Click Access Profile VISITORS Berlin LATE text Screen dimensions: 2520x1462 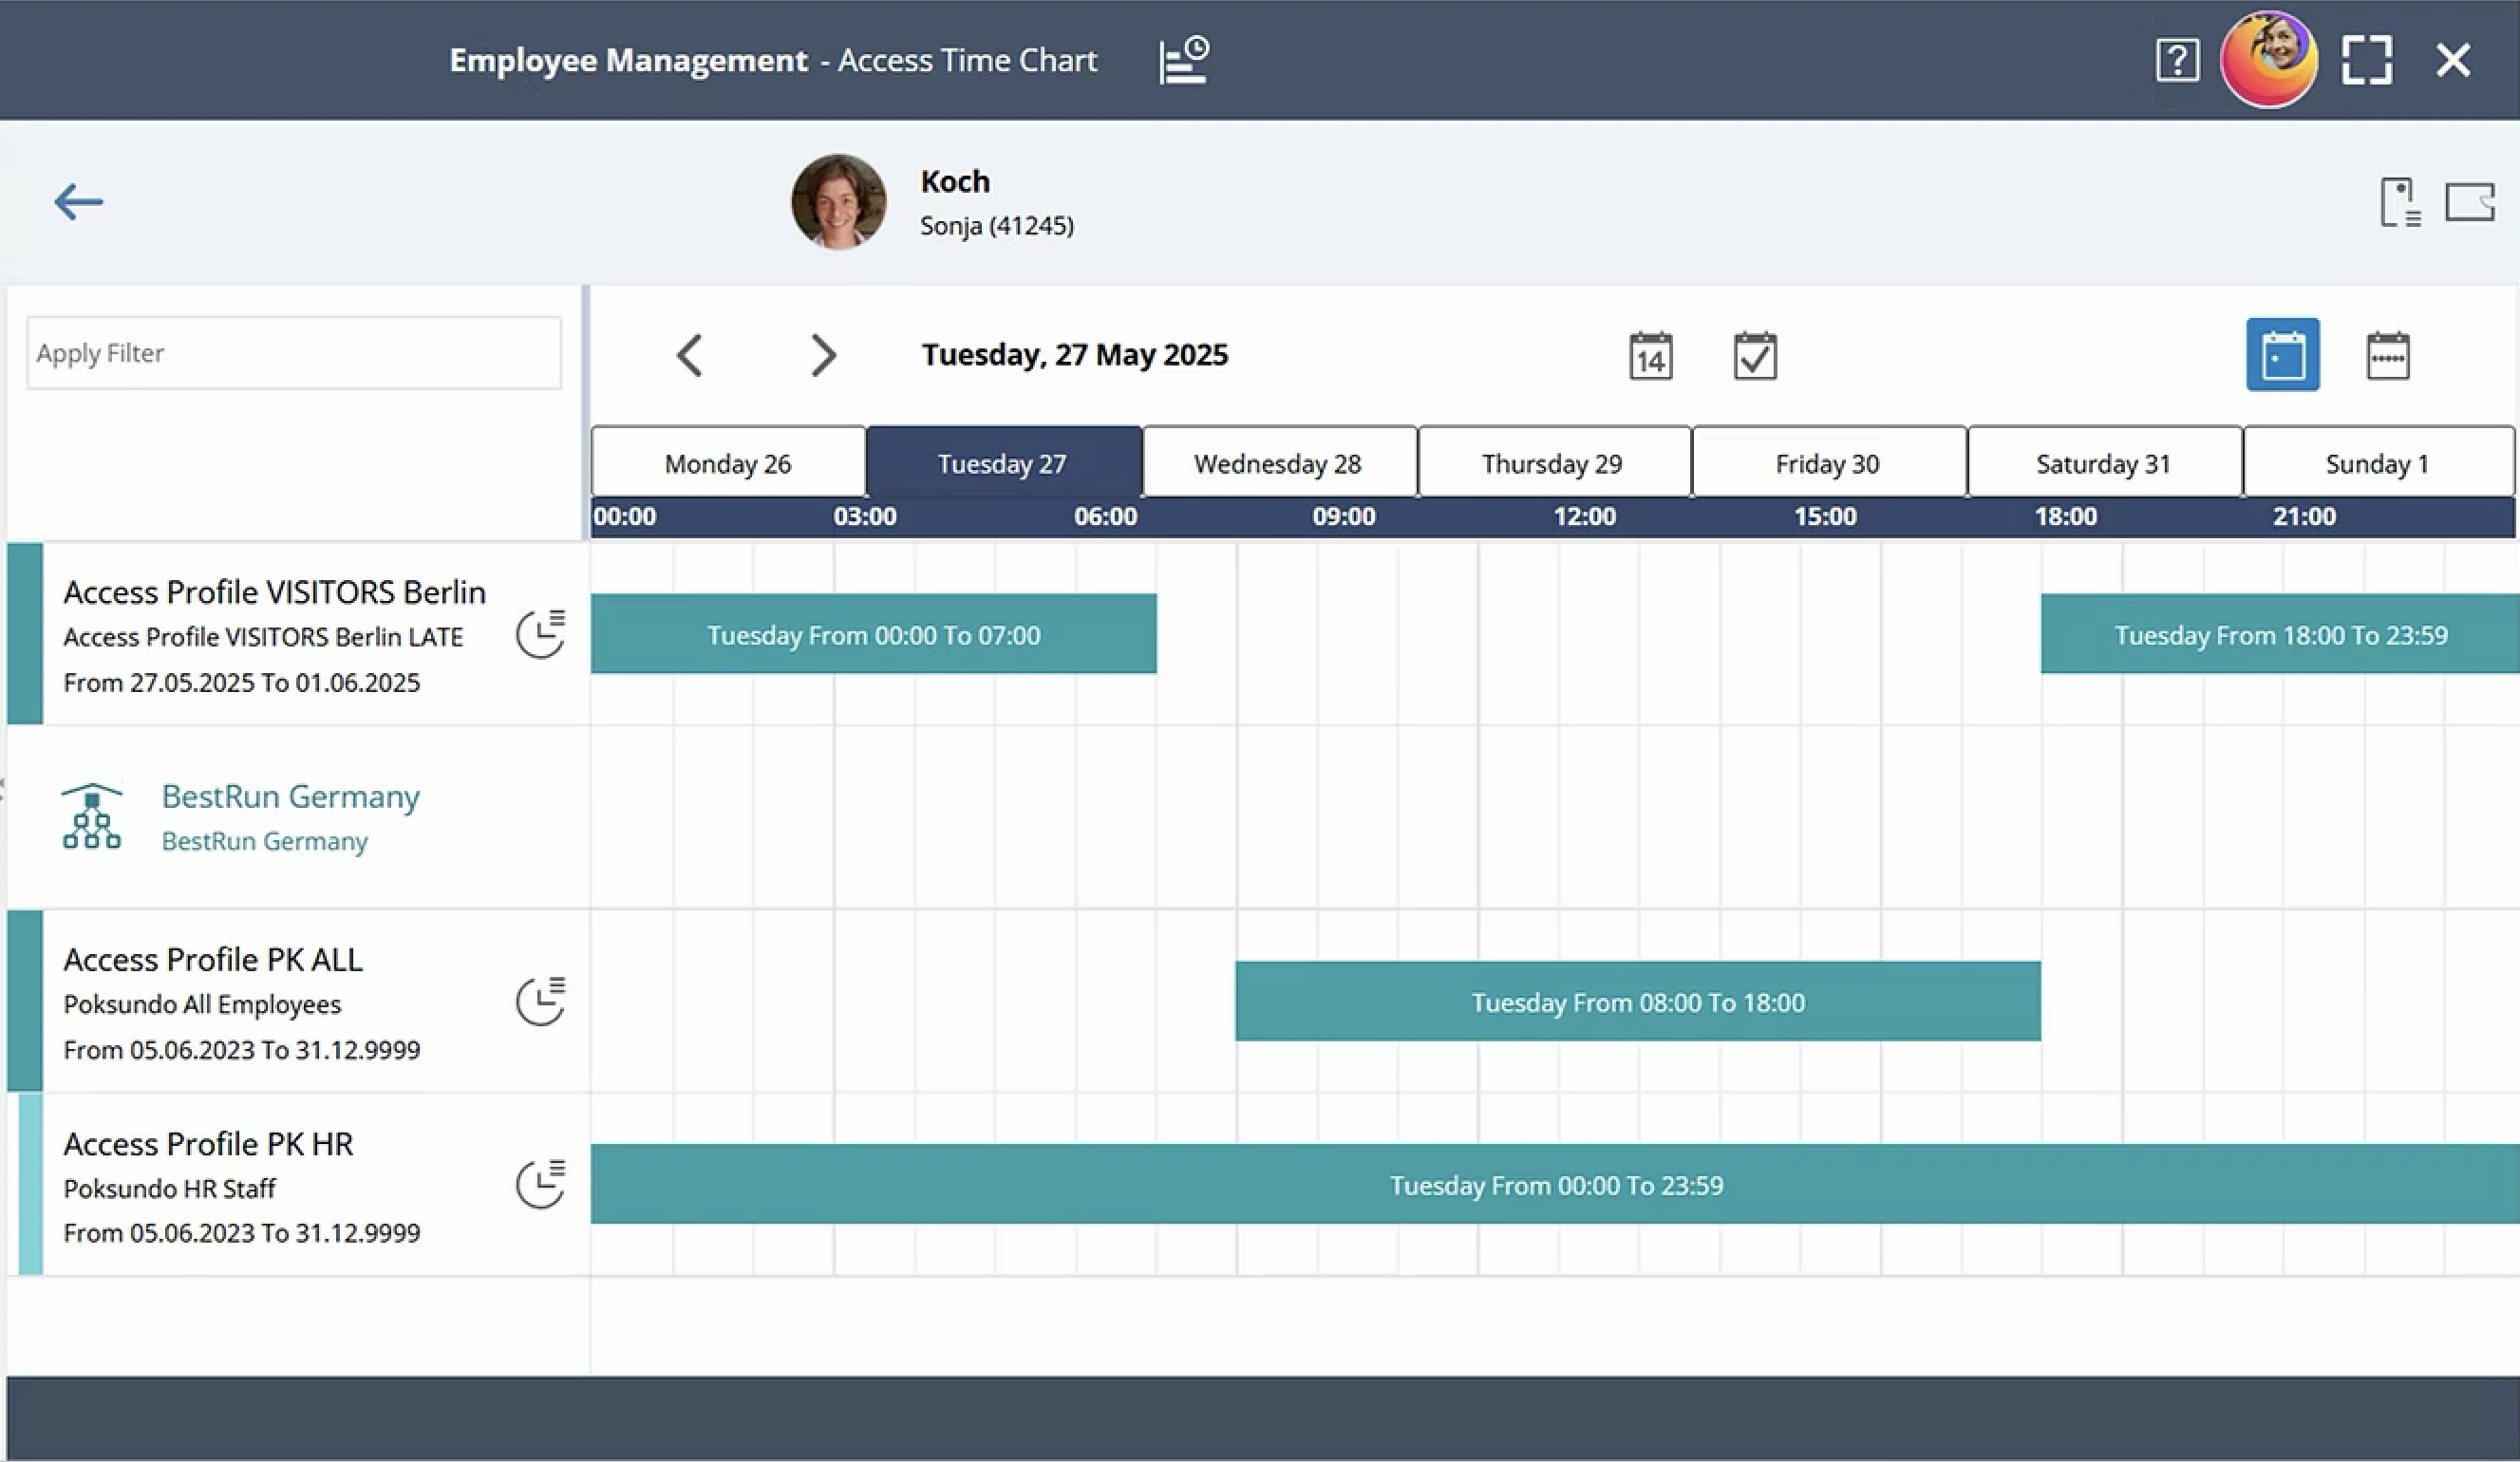tap(263, 637)
